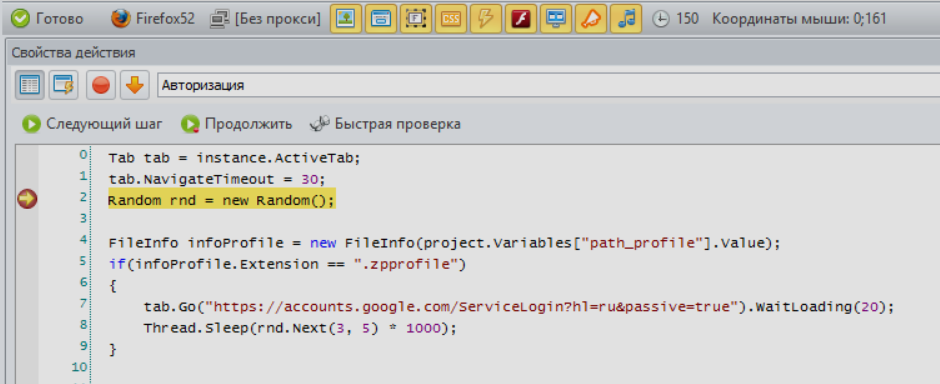Screen dimensions: 940x384
Task: Open the Без прокси proxy settings
Action: (265, 19)
